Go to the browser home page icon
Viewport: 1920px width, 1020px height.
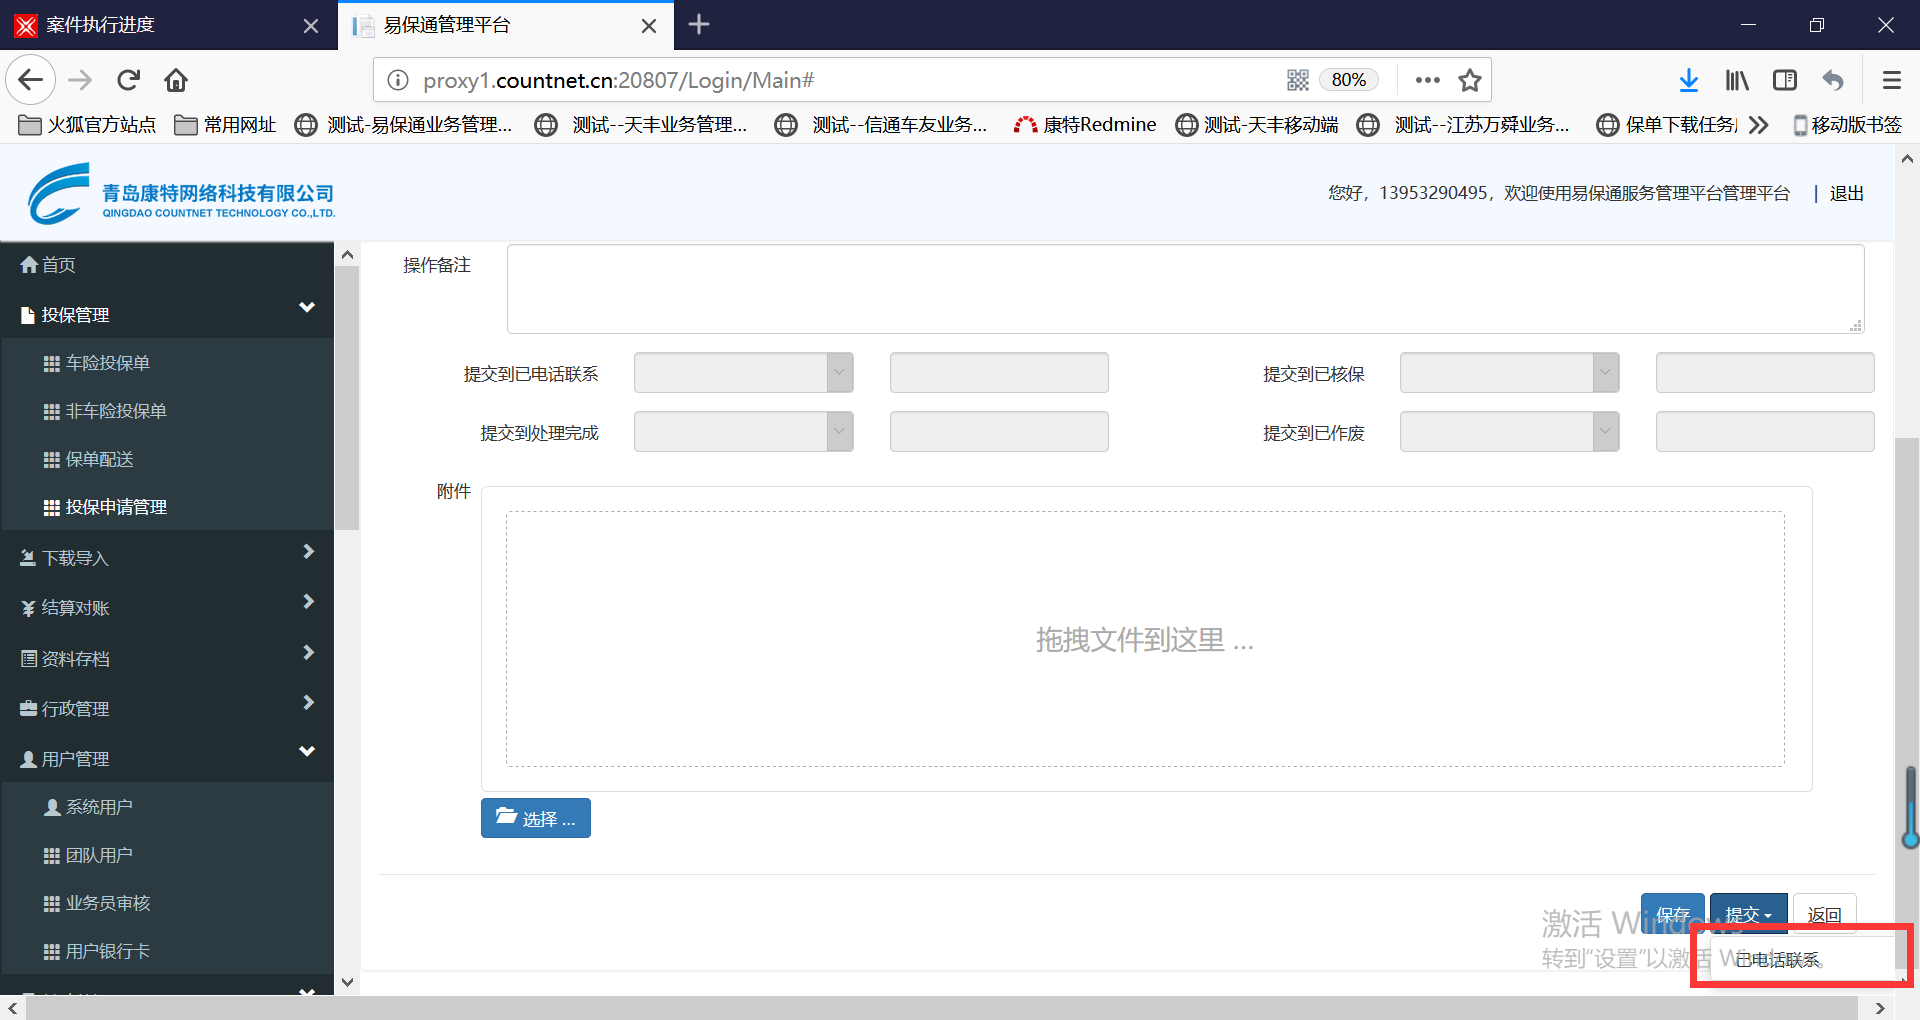click(x=176, y=80)
